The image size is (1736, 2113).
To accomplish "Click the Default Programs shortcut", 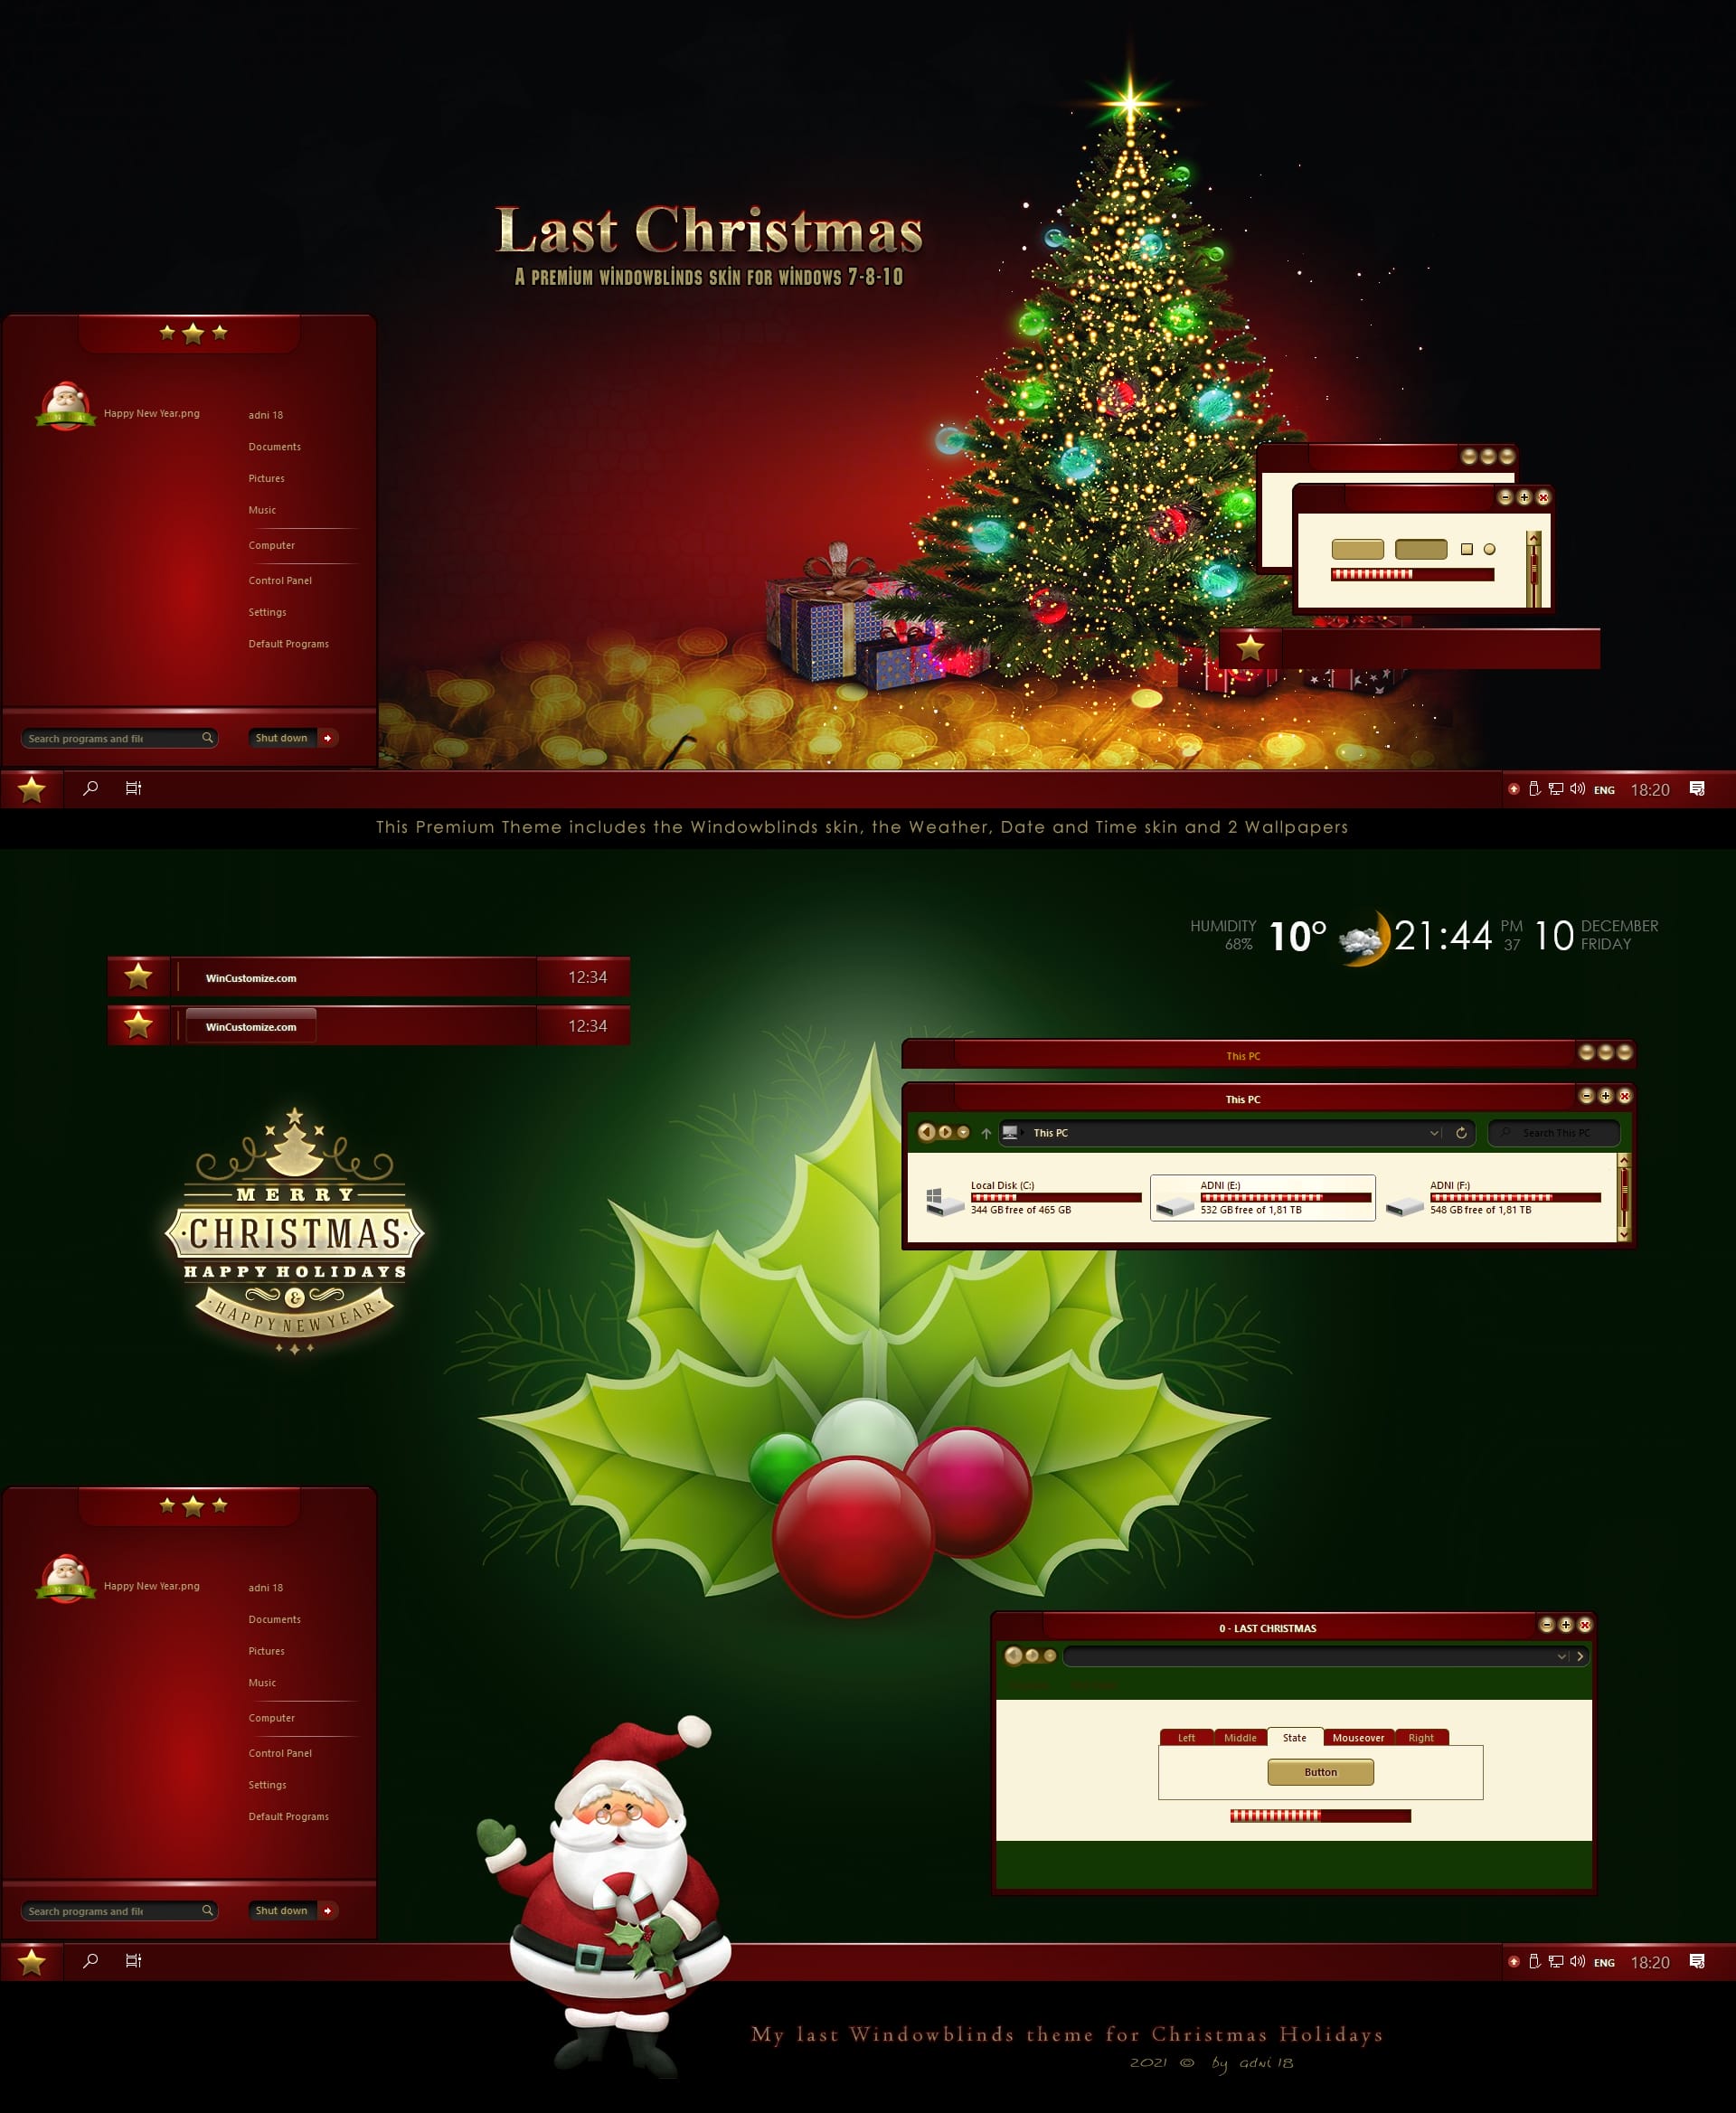I will [x=286, y=642].
